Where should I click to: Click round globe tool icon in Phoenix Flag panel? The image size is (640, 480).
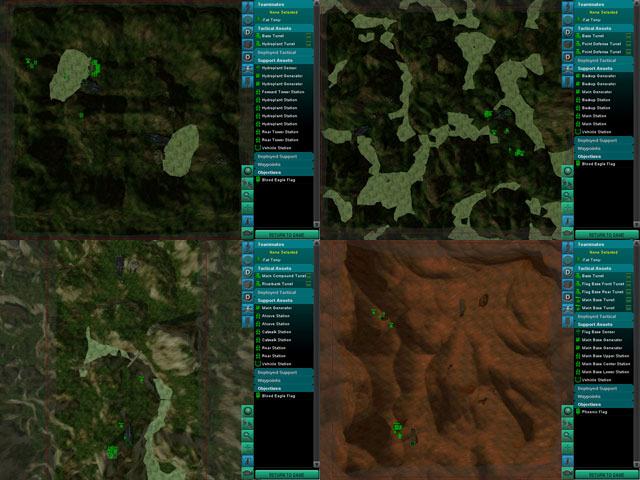point(568,411)
